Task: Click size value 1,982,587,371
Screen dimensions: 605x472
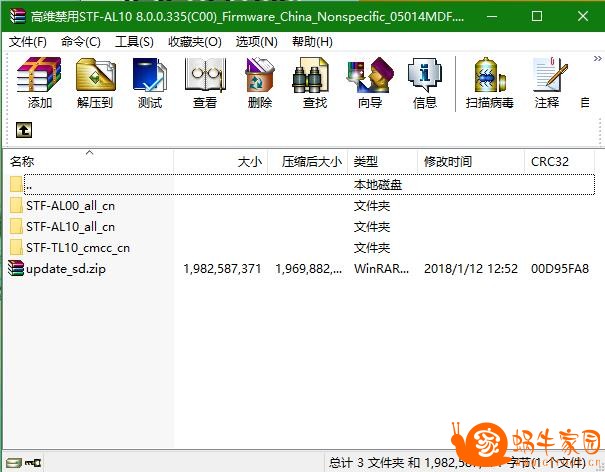Action: pyautogui.click(x=222, y=269)
